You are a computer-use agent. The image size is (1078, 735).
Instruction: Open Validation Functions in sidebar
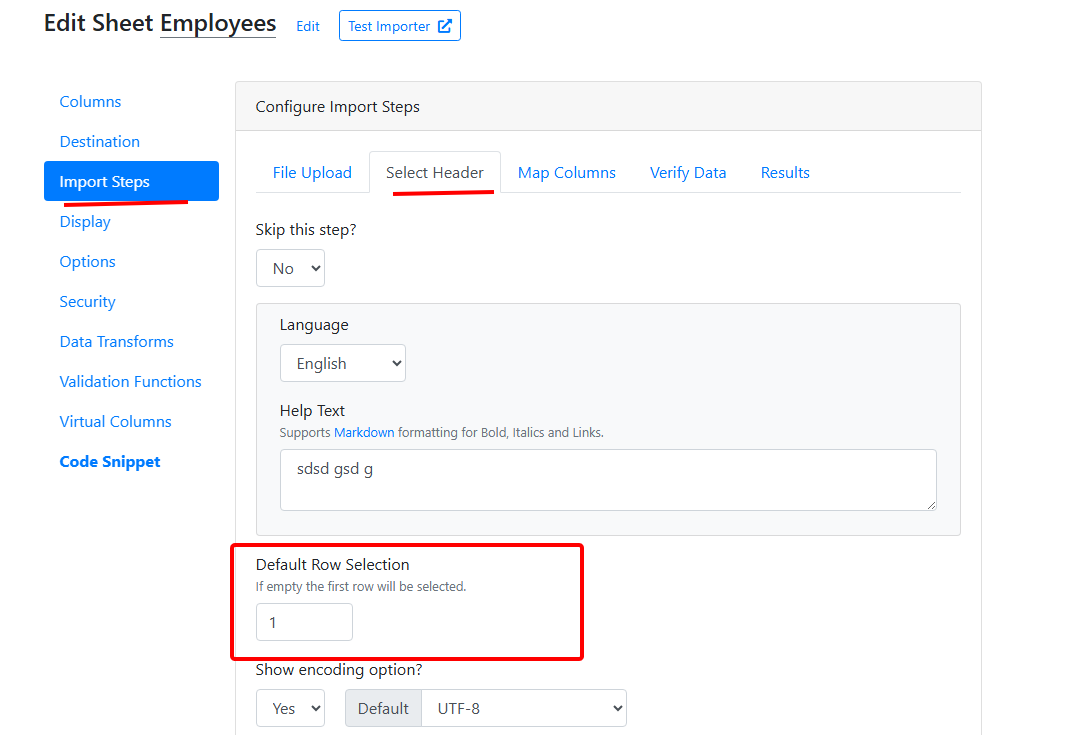(x=130, y=381)
